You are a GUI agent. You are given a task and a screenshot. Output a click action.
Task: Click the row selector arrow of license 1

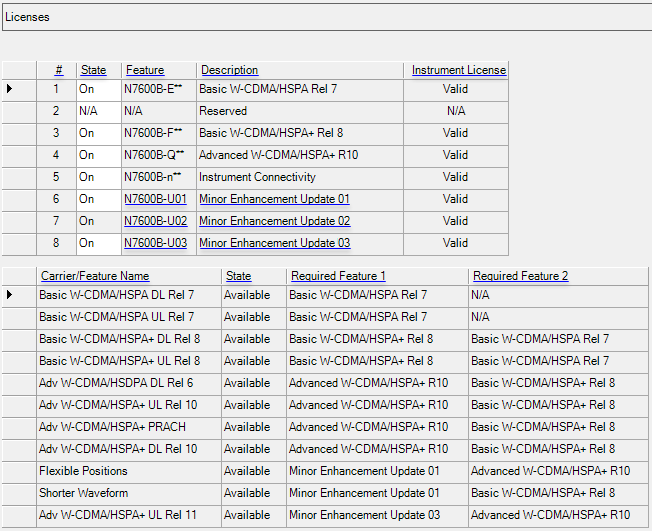click(10, 89)
